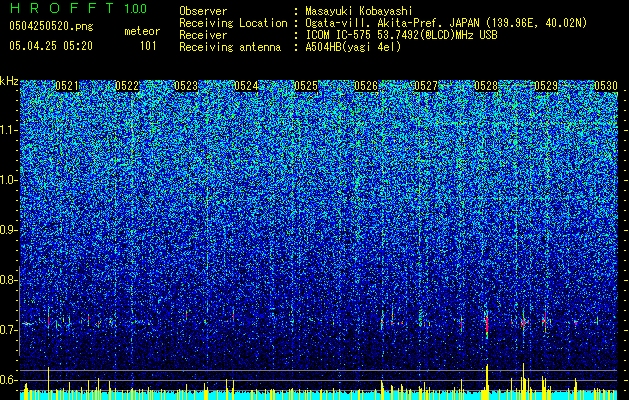Select the 0523 time marker
This screenshot has height=400, width=629.
click(187, 86)
